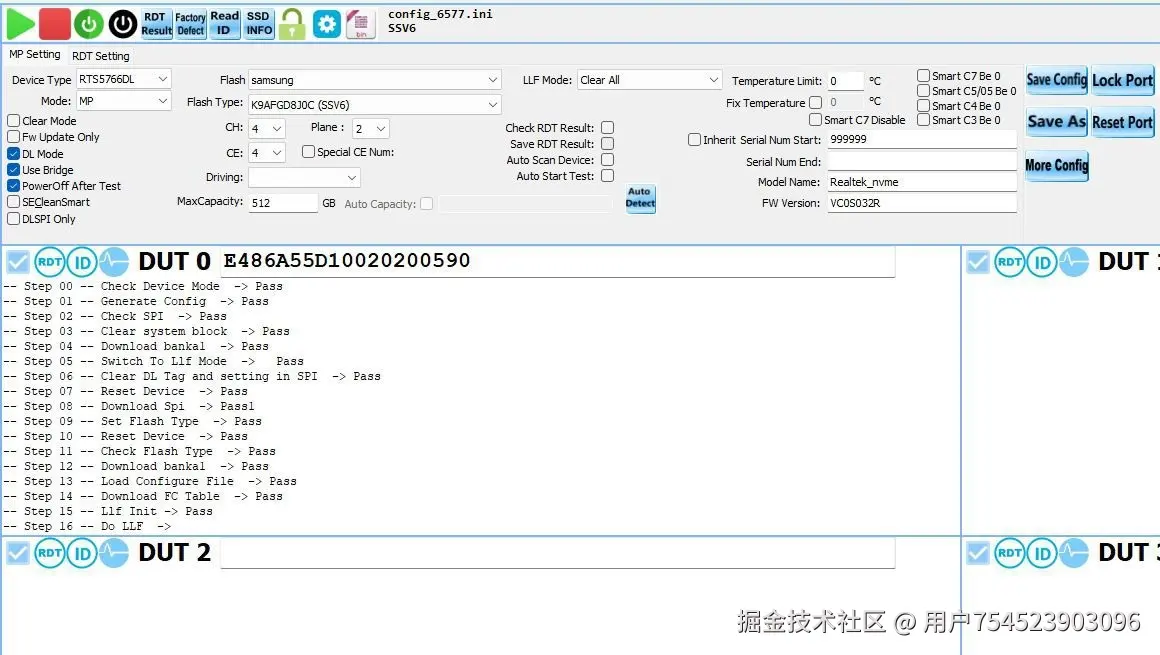Screen dimensions: 1160x655
Task: Open the SSD INFO toolbar button
Action: tap(259, 24)
